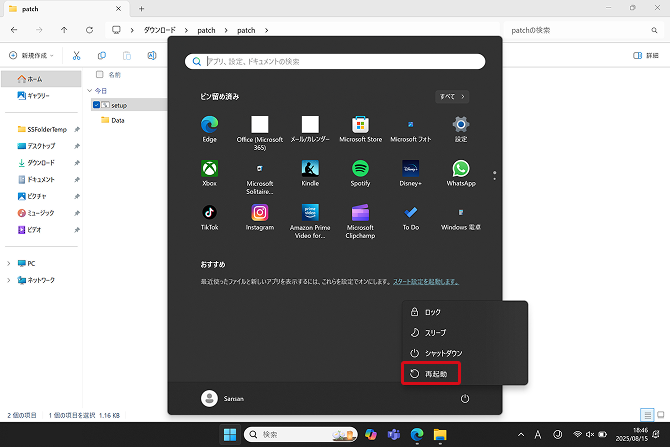This screenshot has height=447, width=670.
Task: Open Microsoft Solitaire pinned app
Action: 259,177
